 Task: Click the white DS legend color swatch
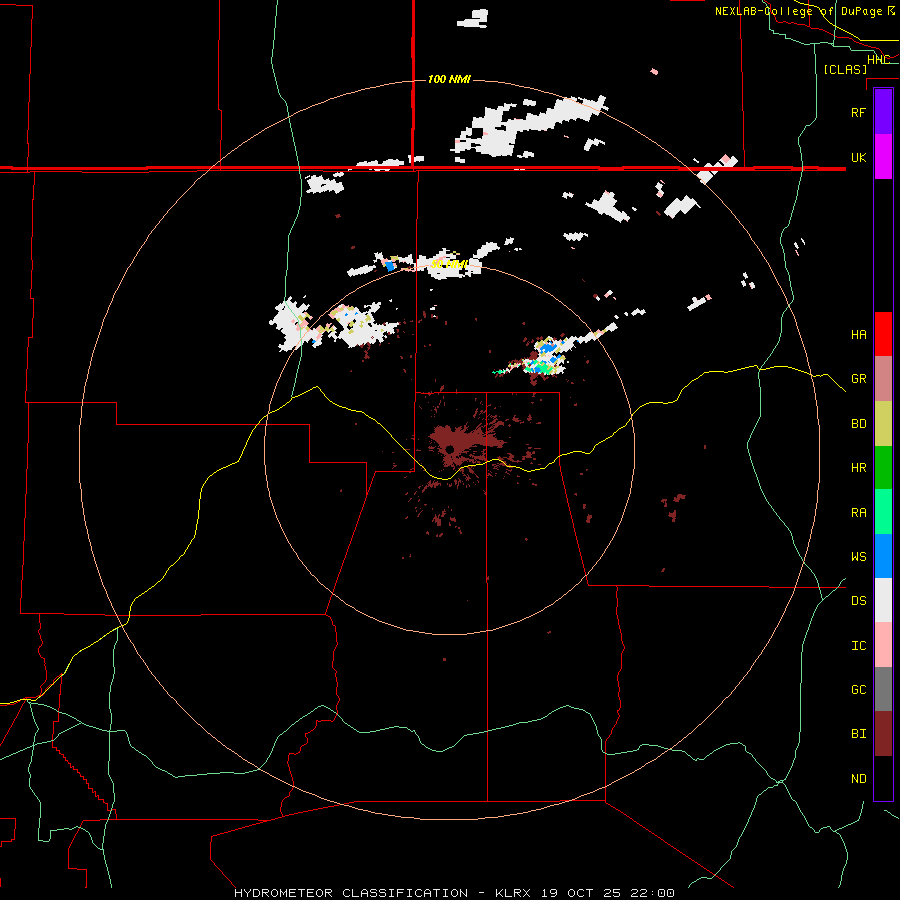tap(883, 600)
